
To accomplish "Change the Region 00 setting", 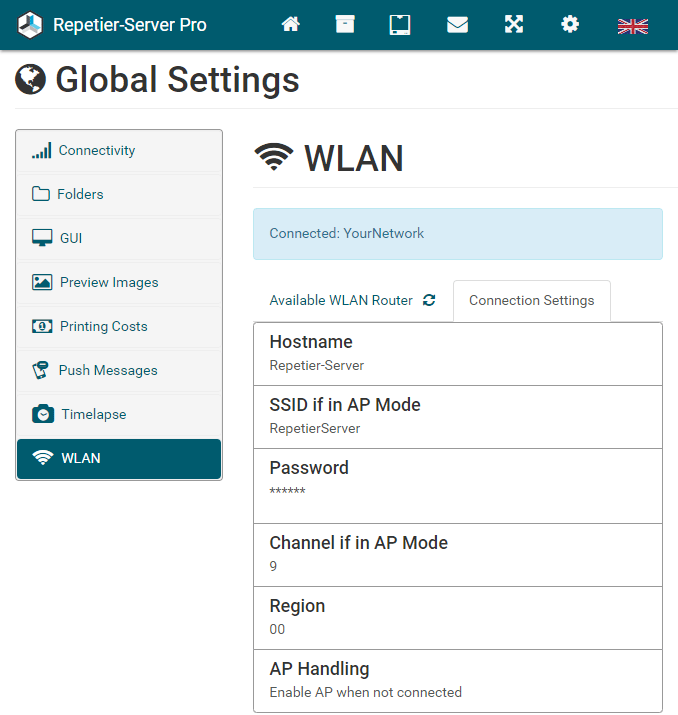I will point(458,618).
